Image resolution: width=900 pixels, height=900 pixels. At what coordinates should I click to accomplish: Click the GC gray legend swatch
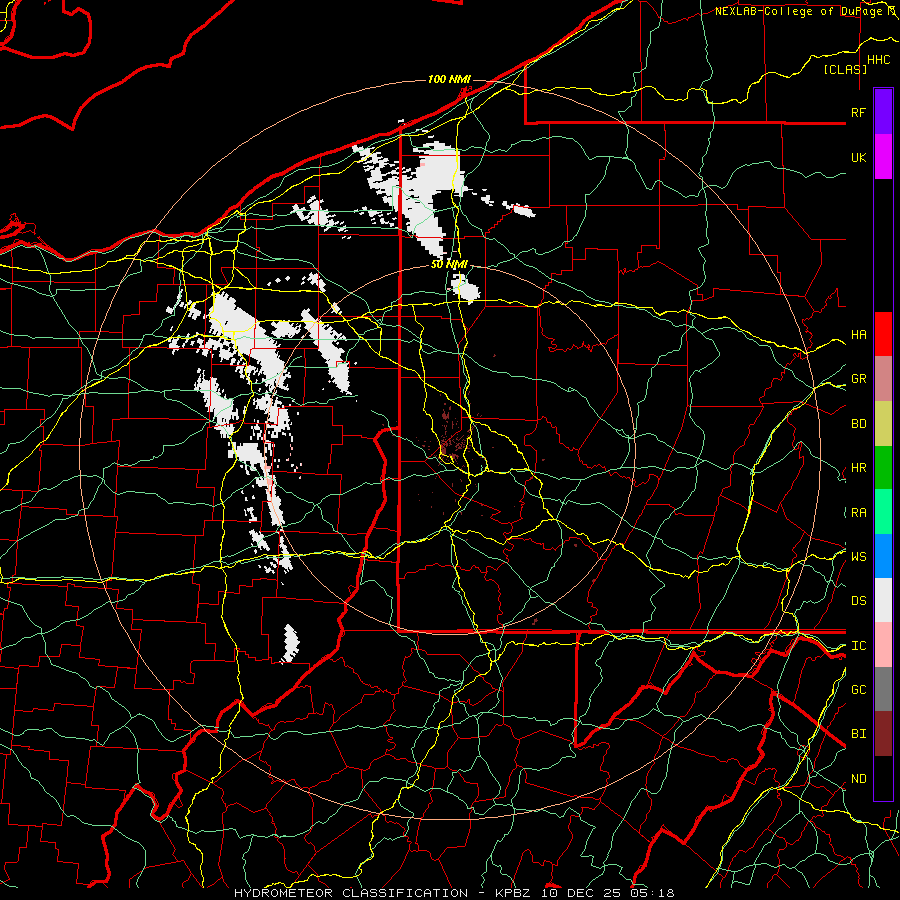coord(883,689)
